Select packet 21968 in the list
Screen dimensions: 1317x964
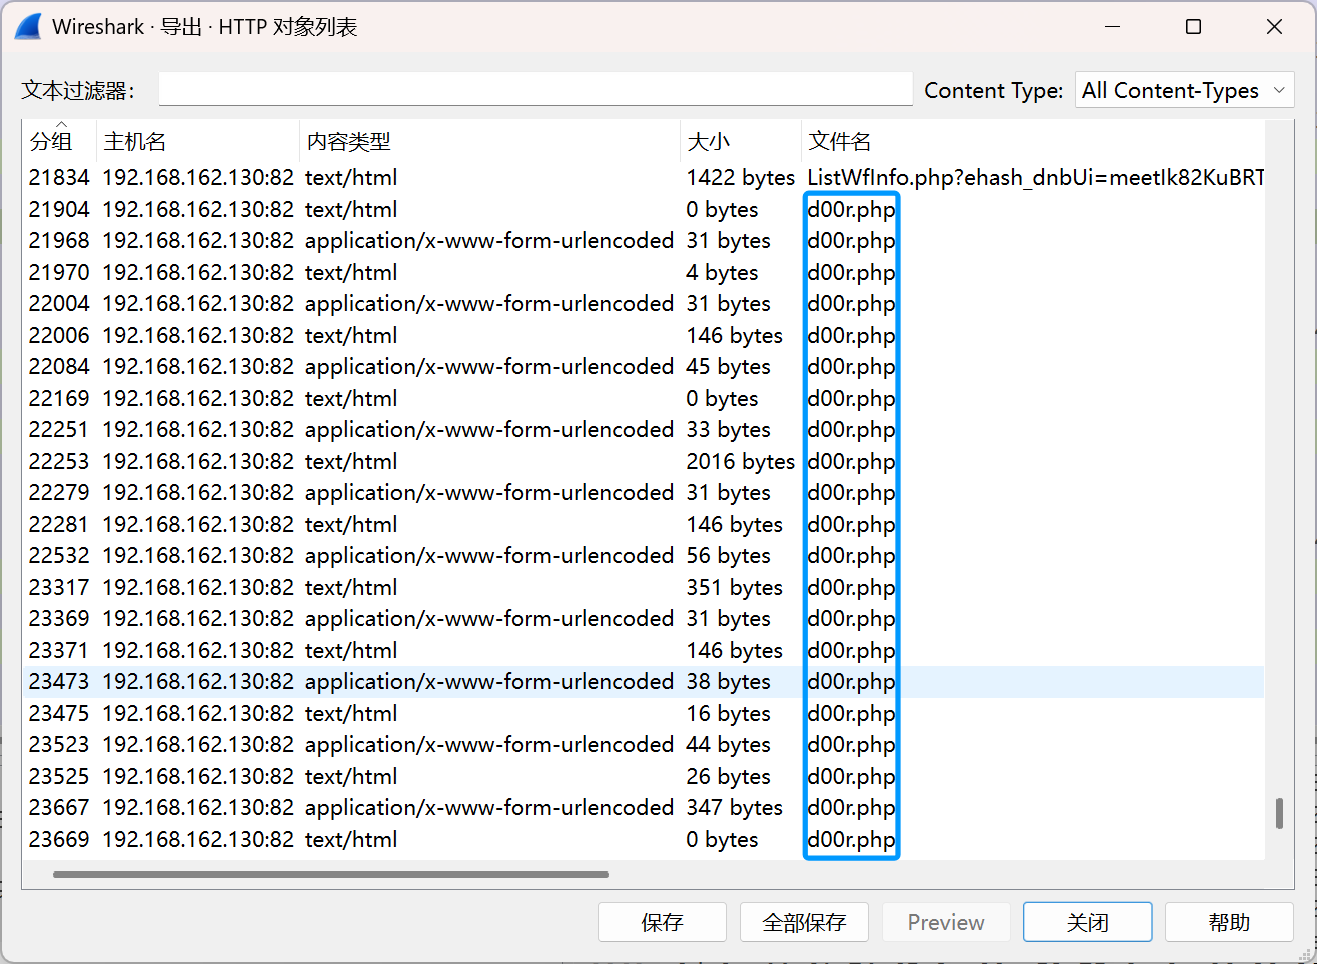[644, 240]
